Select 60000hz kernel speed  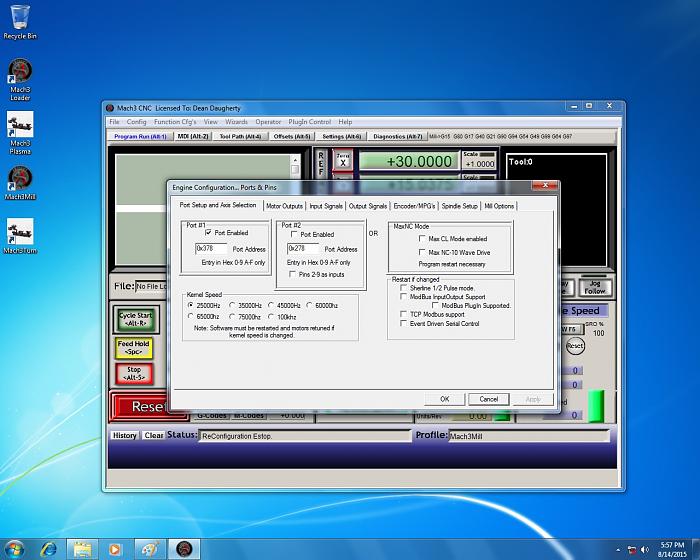point(309,305)
